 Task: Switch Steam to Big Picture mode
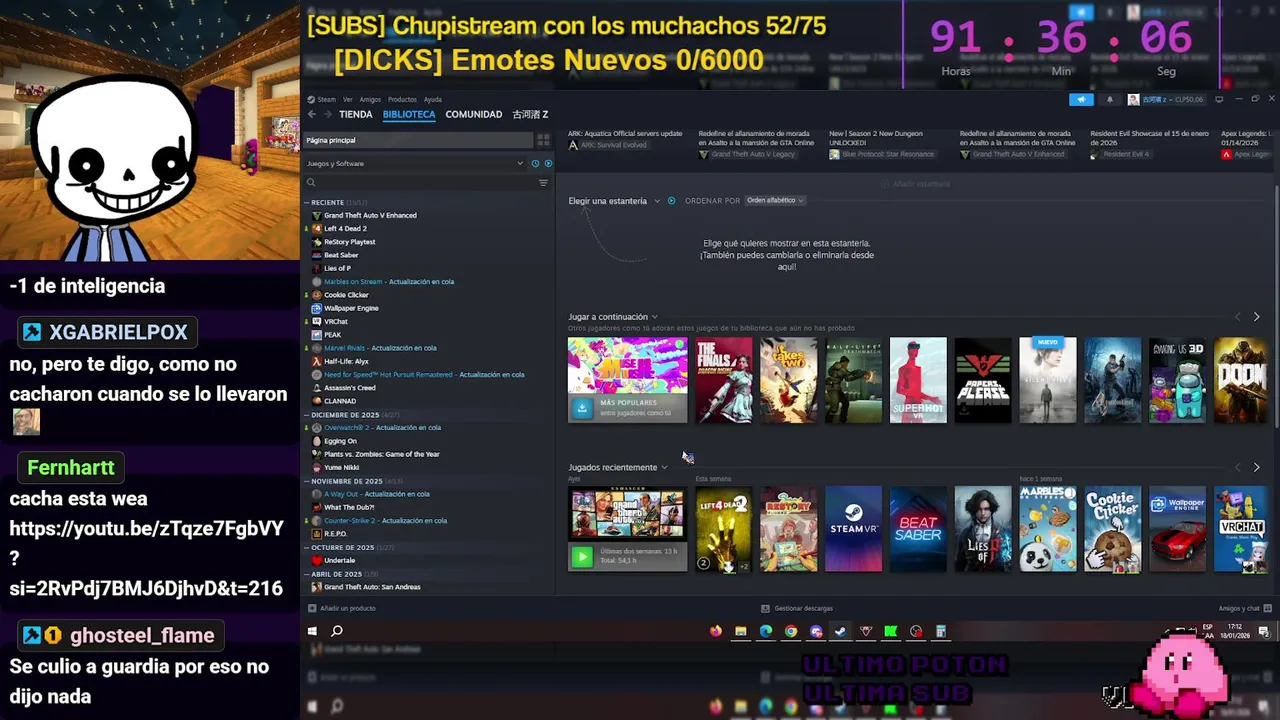[1219, 99]
